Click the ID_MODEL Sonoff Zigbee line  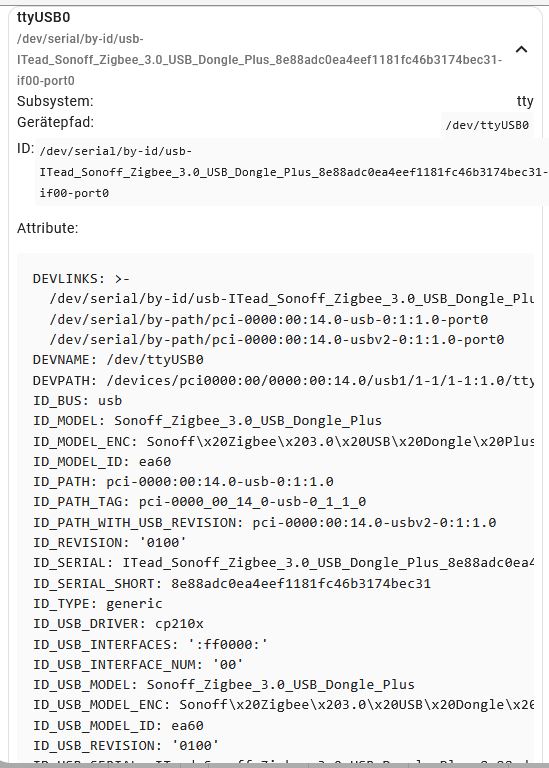207,421
